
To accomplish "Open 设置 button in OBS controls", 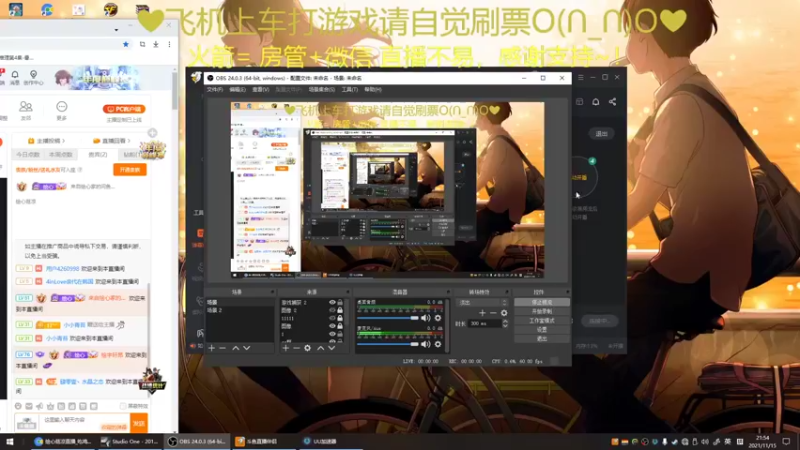I will pos(542,330).
